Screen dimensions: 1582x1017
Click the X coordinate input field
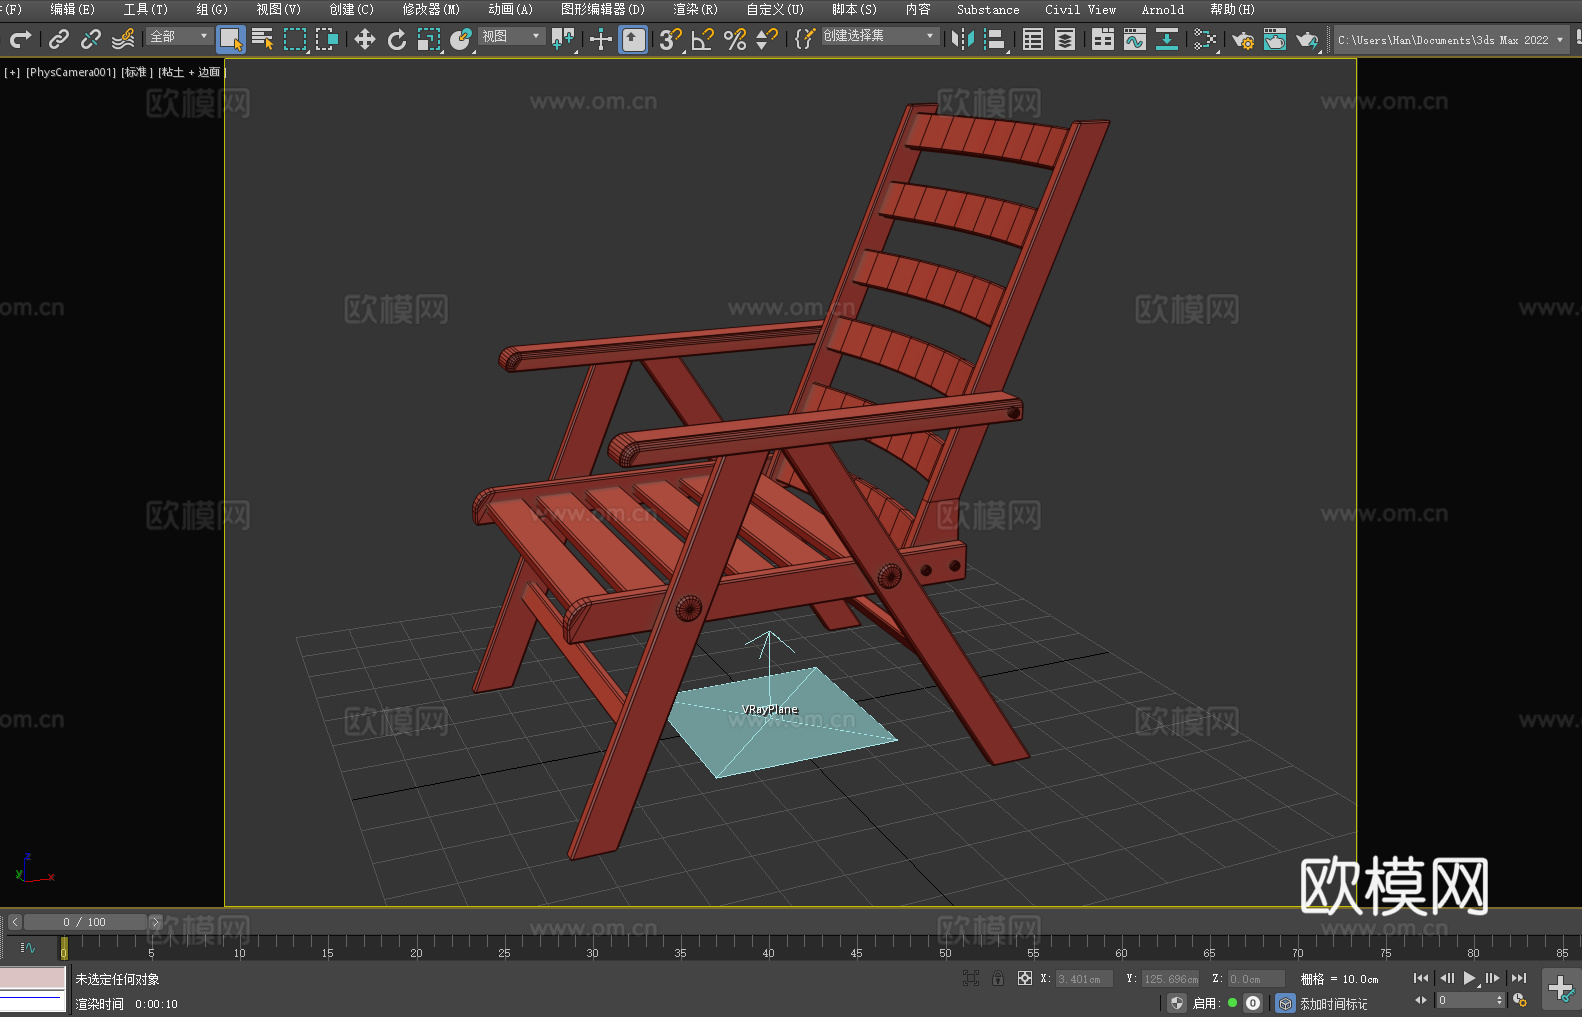coord(1084,979)
